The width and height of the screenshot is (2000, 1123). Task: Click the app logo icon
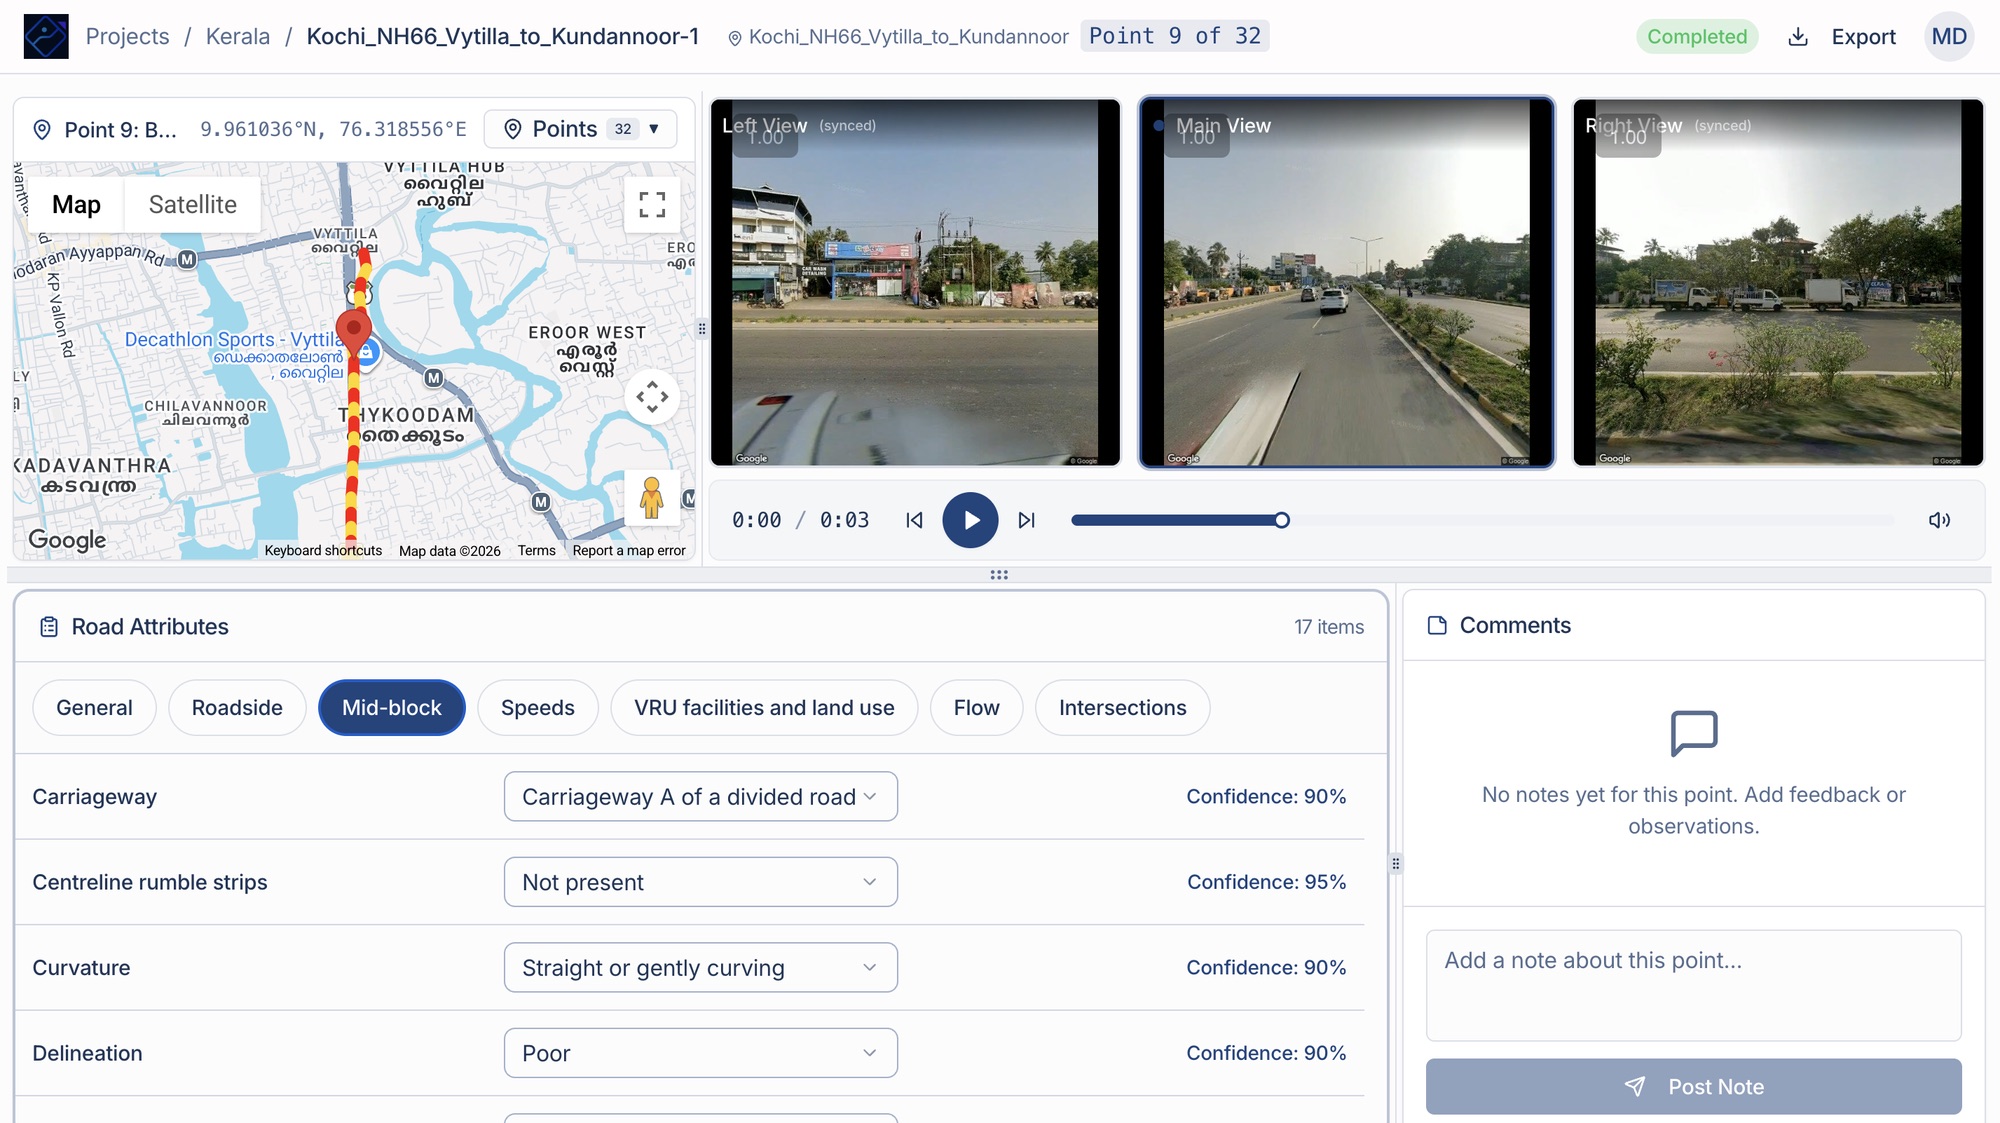tap(46, 36)
